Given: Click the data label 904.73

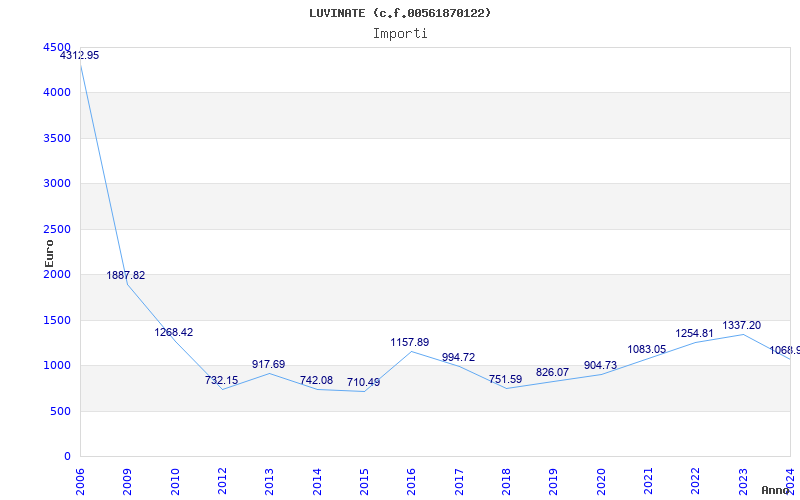Looking at the screenshot, I should point(601,365).
